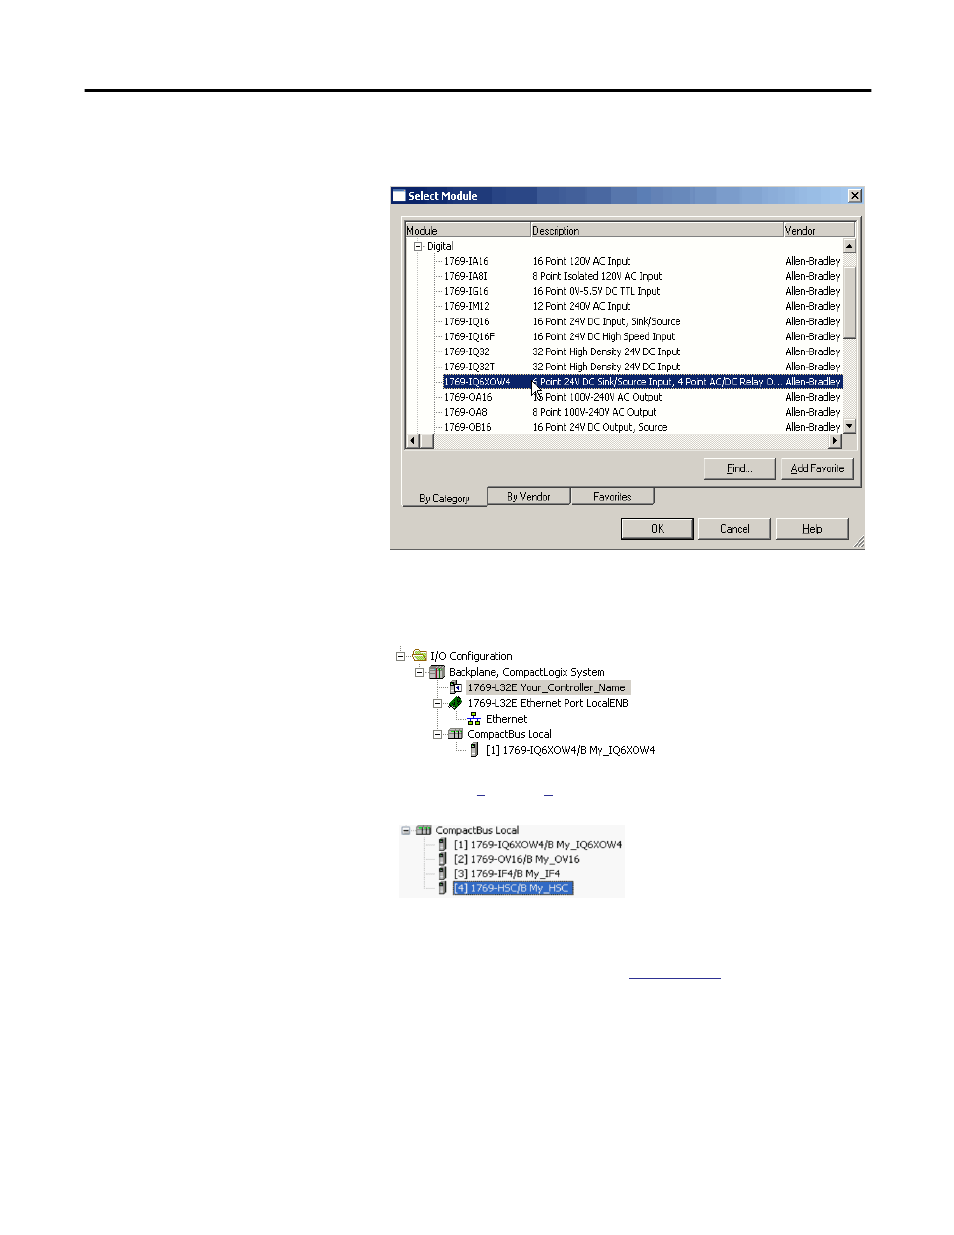Select 1769-L32E Your_Controller_Name node
954x1235 pixels.
pos(547,687)
